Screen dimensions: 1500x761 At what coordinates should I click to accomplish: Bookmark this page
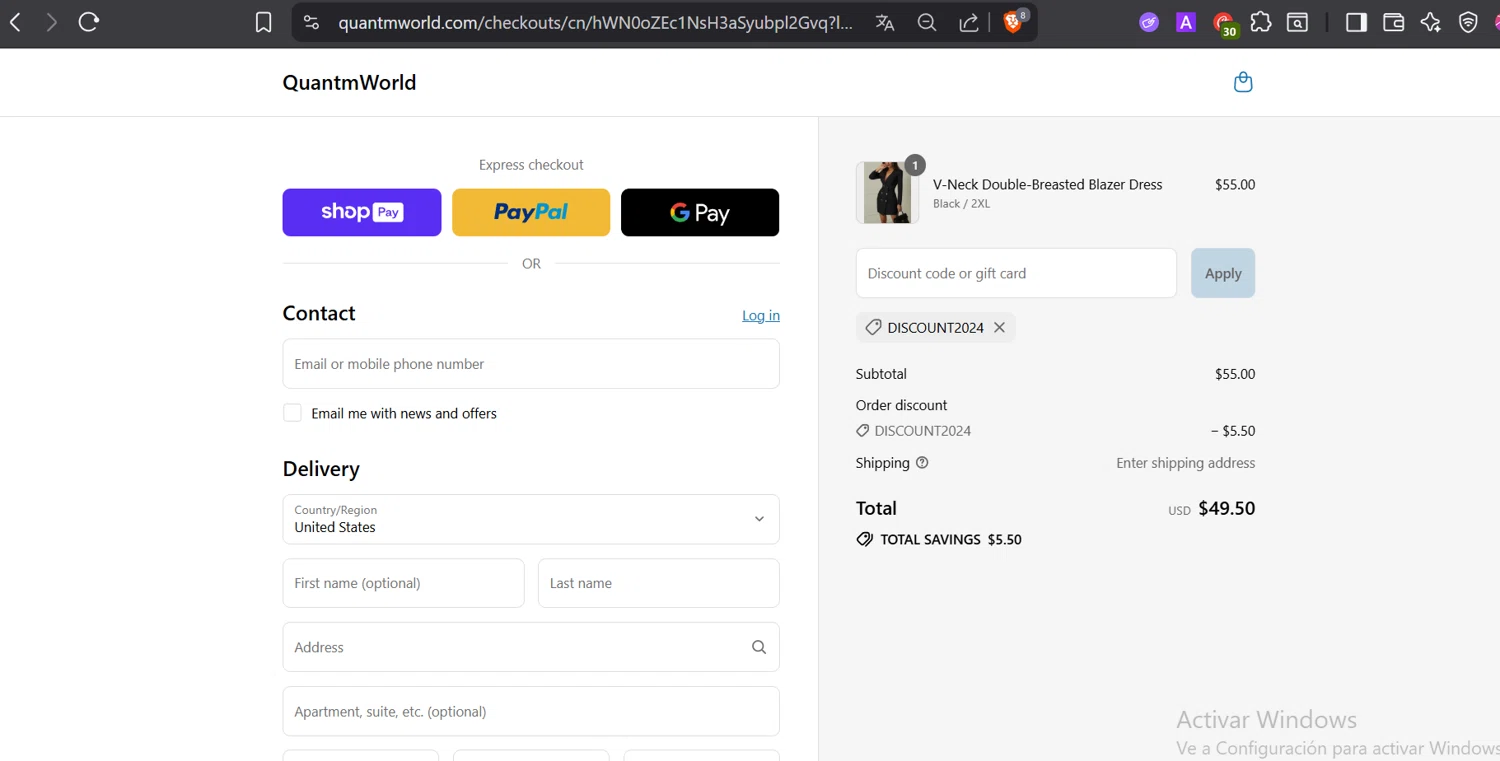click(263, 22)
